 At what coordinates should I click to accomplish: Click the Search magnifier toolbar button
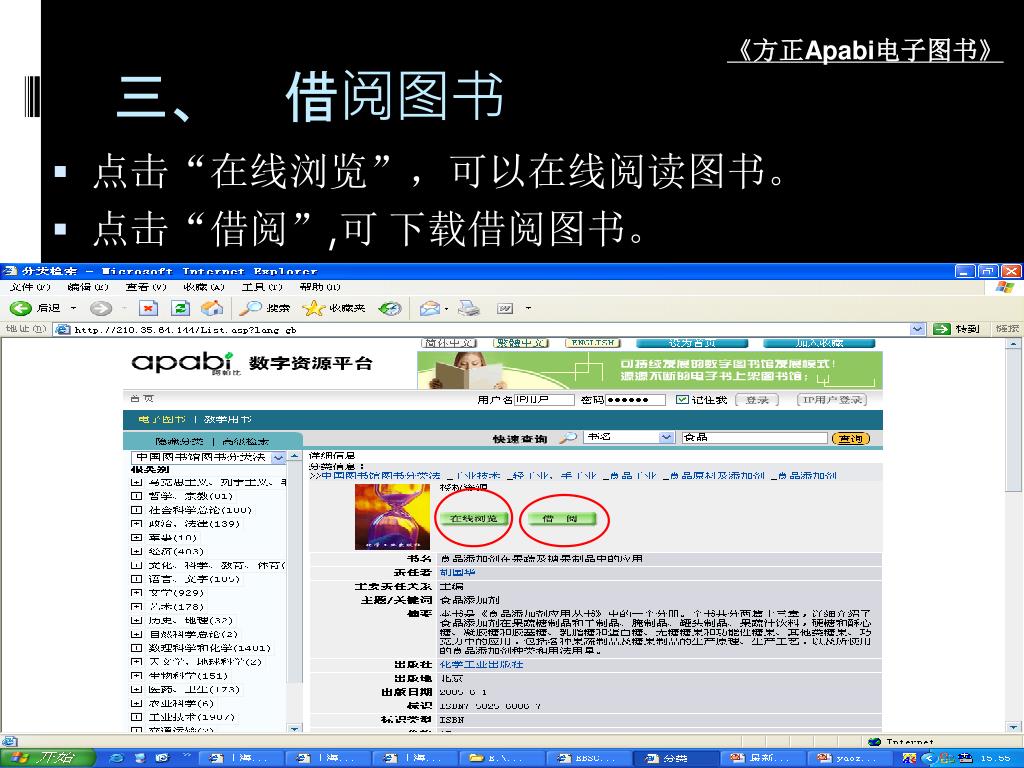(264, 308)
